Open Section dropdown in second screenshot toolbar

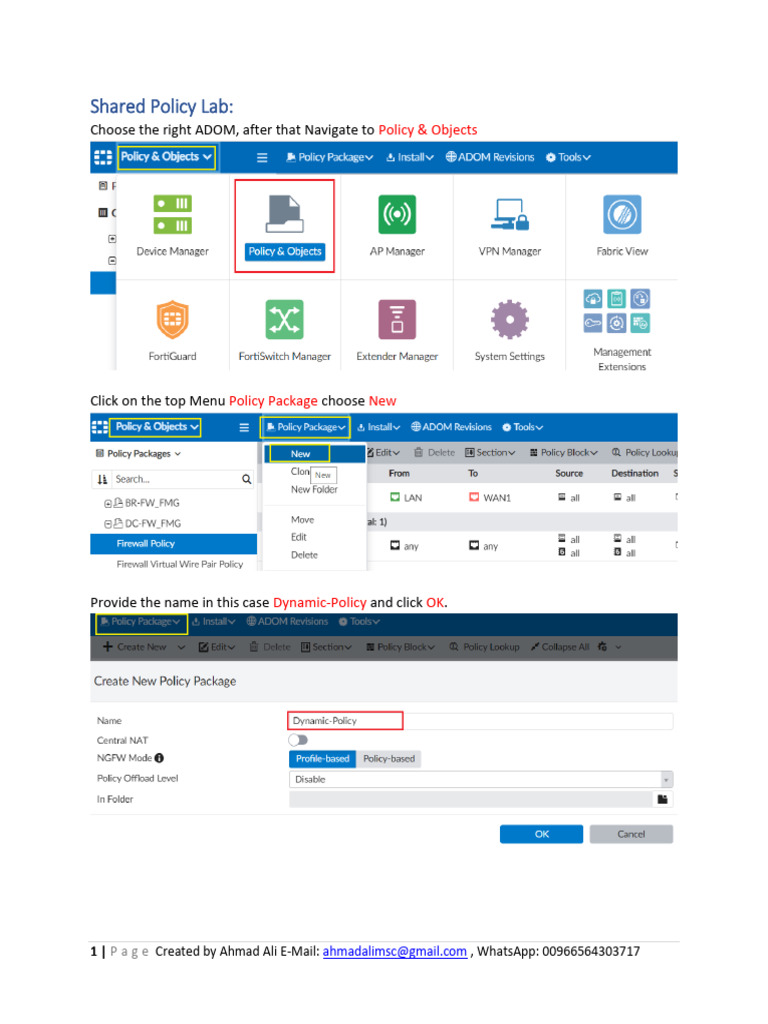[490, 453]
